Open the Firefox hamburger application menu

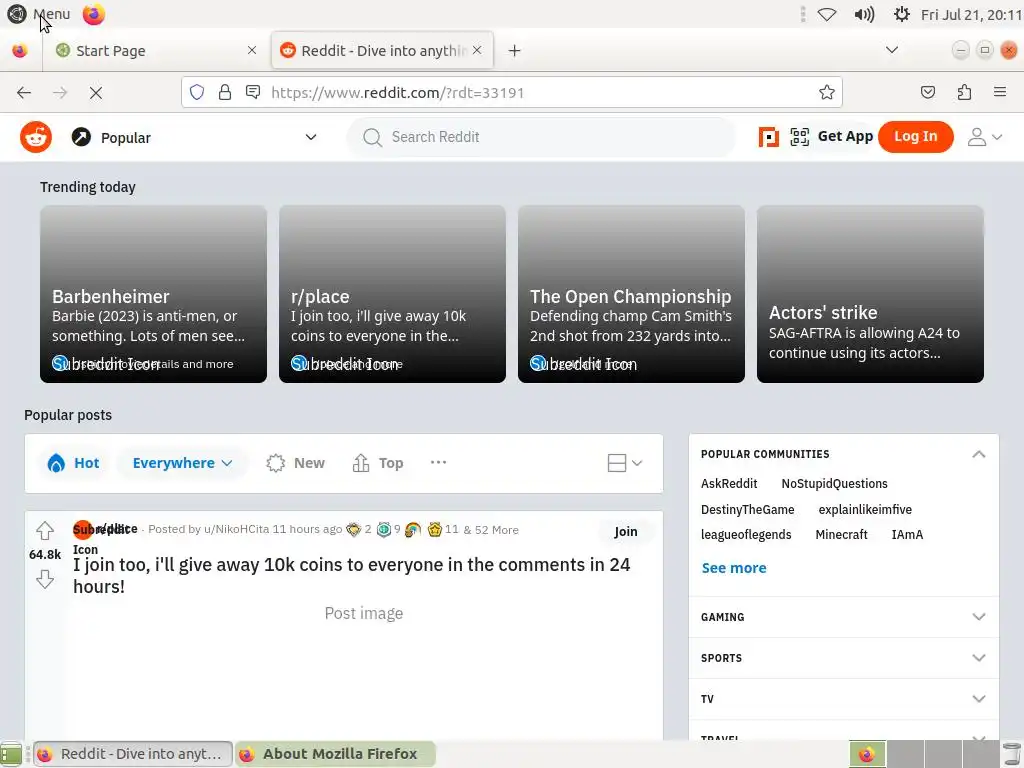[x=999, y=92]
